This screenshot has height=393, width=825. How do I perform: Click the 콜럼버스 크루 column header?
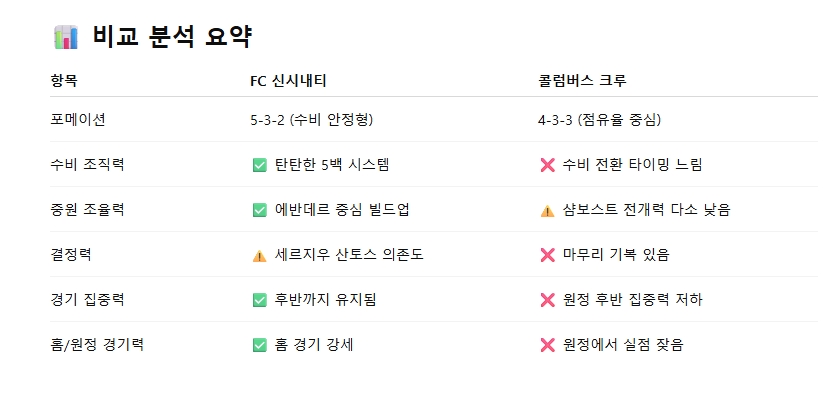[582, 81]
